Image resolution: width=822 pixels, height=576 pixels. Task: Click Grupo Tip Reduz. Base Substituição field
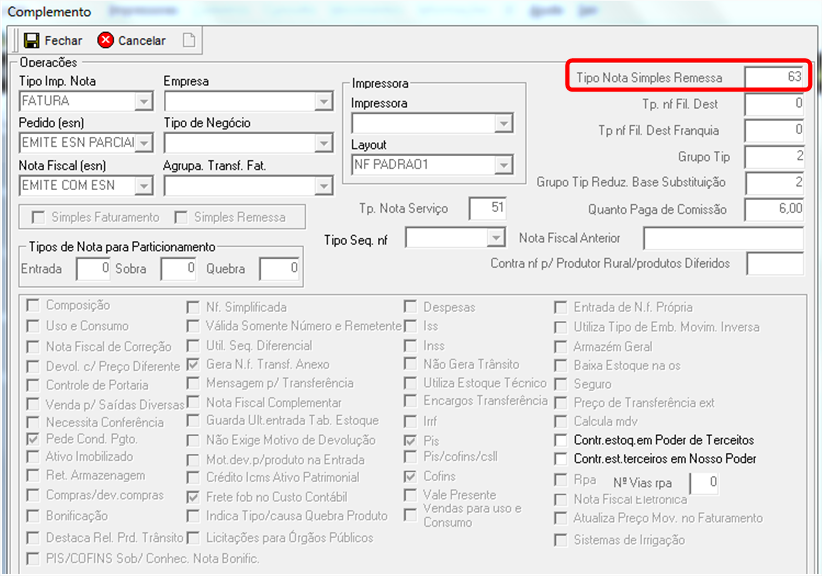(x=774, y=182)
